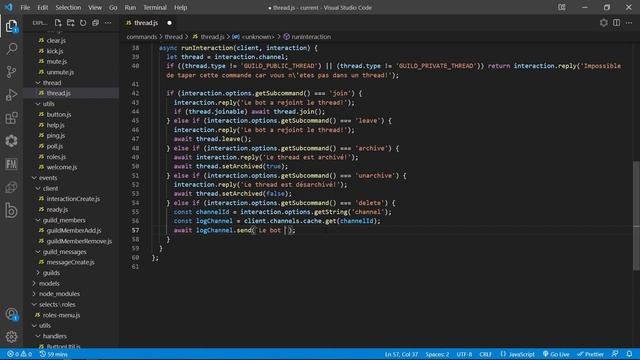Viewport: 640px width, 360px height.
Task: Click Prettier status bar item
Action: coord(590,354)
